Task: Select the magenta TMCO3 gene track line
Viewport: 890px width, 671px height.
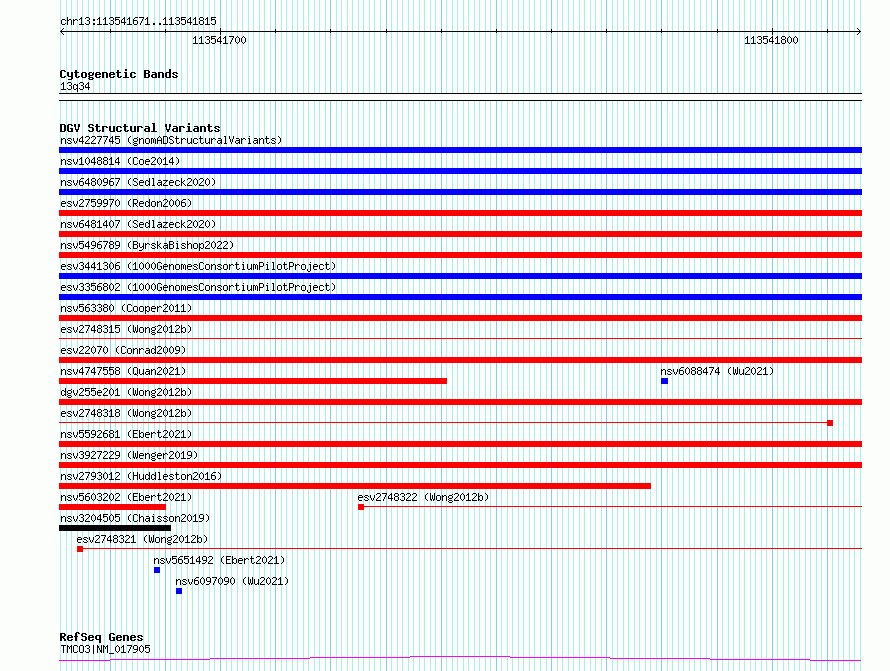Action: tap(460, 659)
